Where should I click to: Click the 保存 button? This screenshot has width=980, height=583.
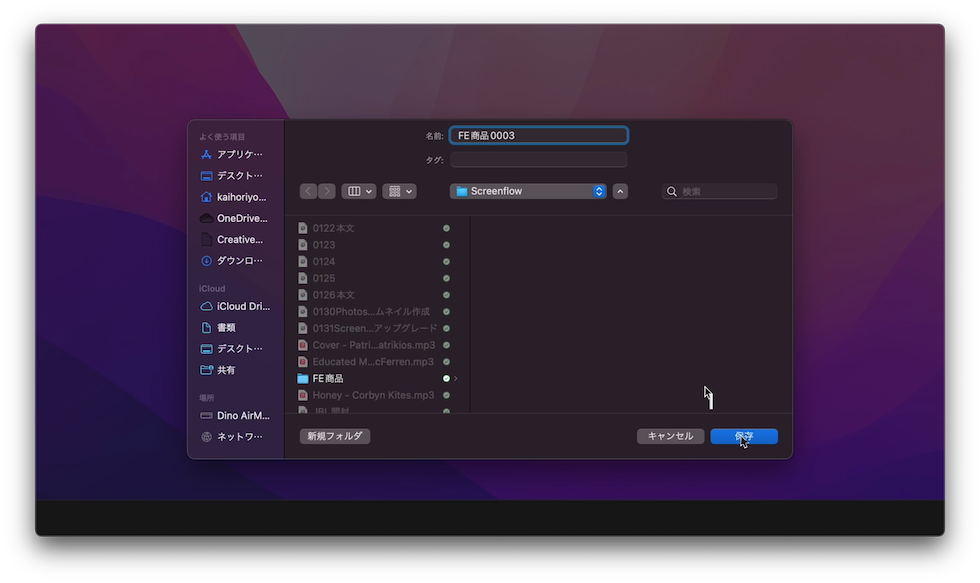click(x=743, y=436)
